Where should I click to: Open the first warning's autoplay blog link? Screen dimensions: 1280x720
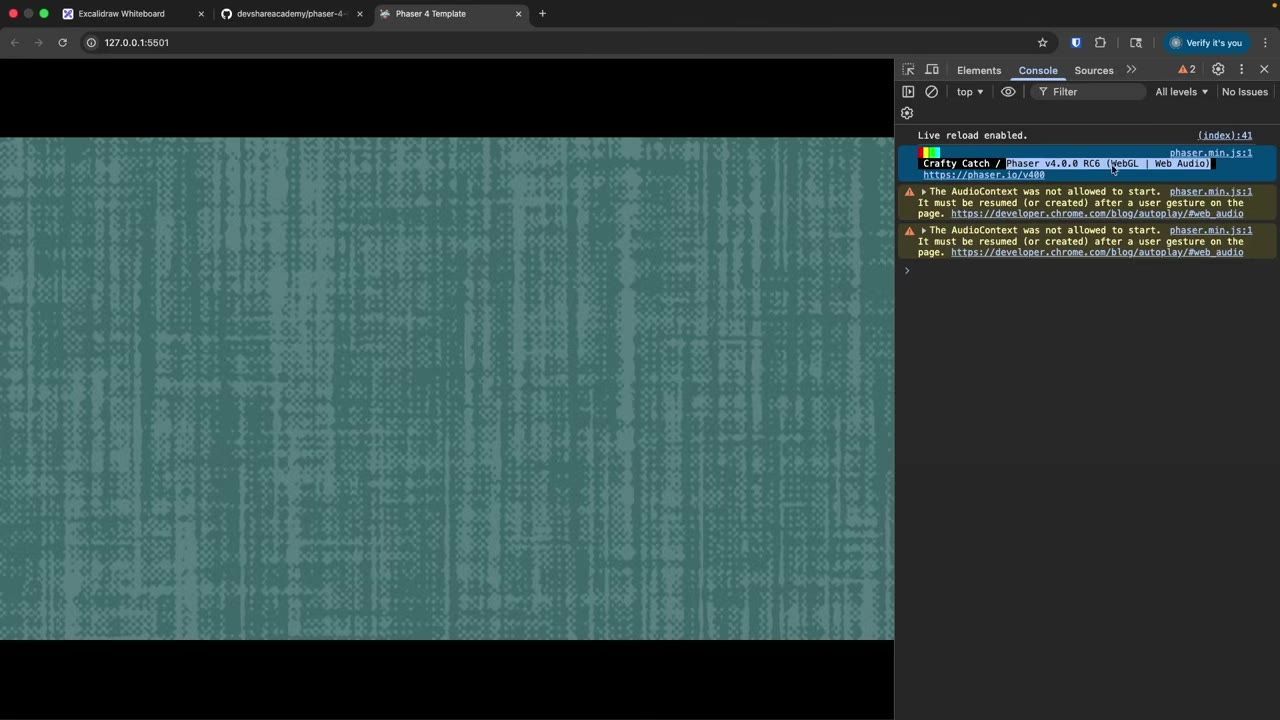pos(1097,214)
